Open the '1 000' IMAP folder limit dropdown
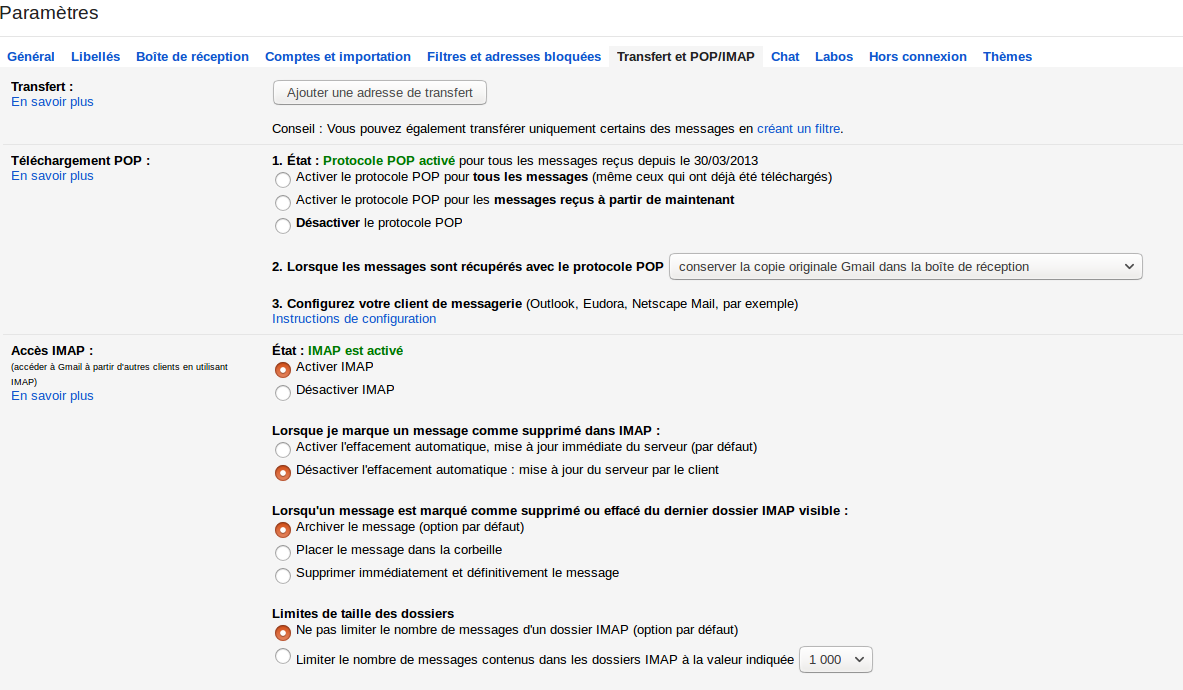This screenshot has height=690, width=1183. click(836, 660)
